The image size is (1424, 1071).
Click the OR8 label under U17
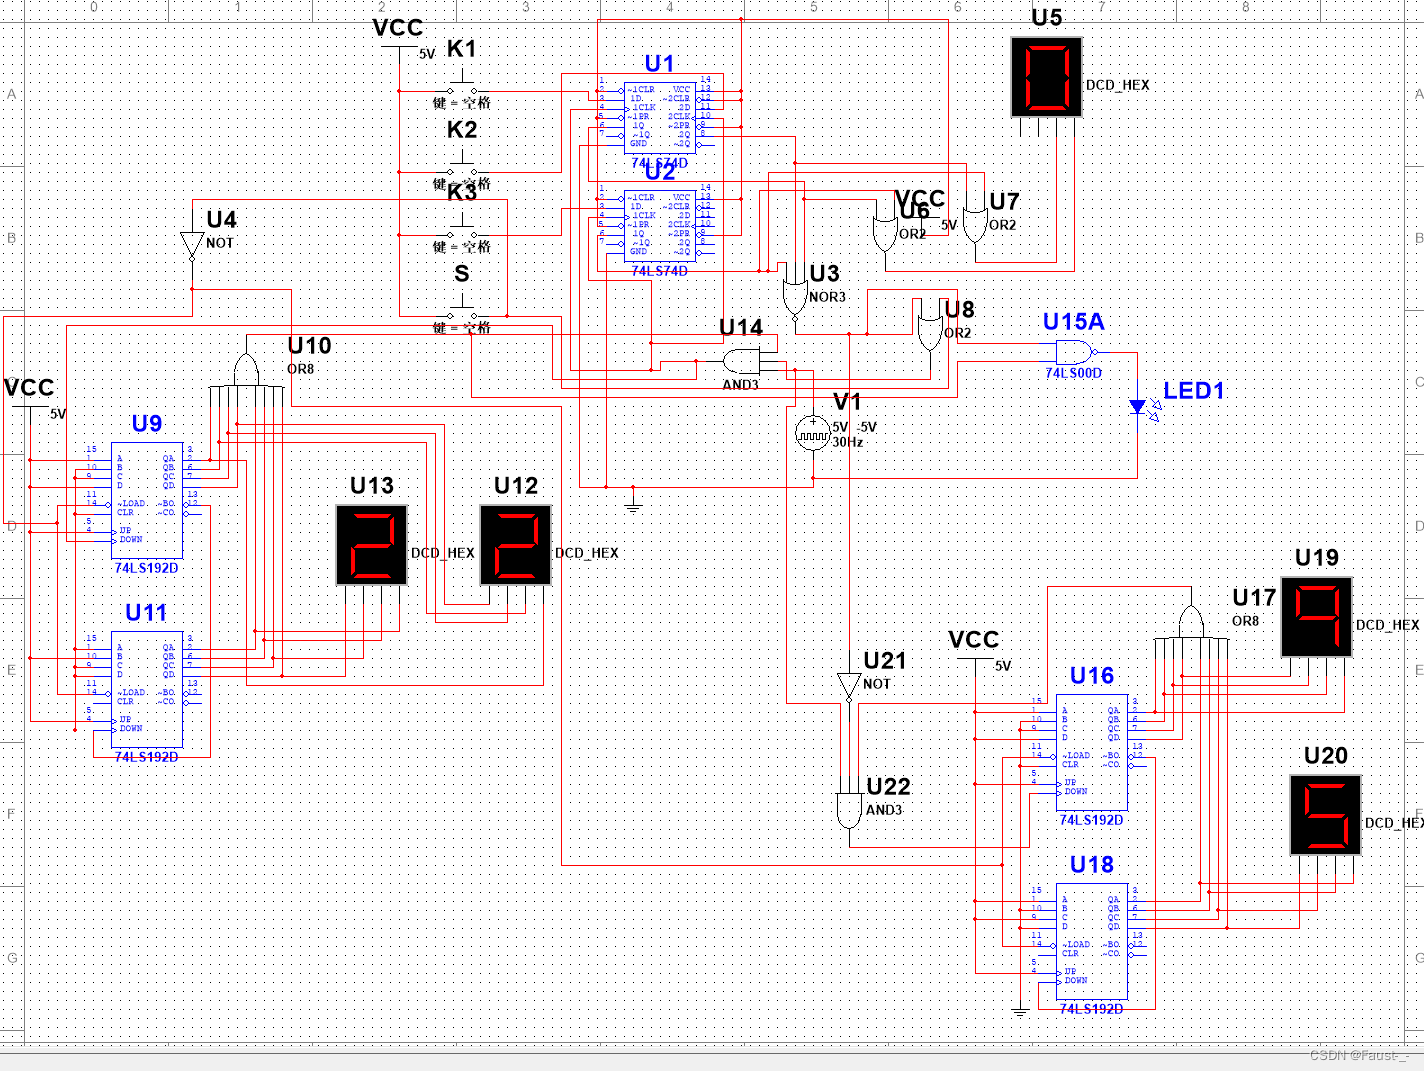[1246, 621]
